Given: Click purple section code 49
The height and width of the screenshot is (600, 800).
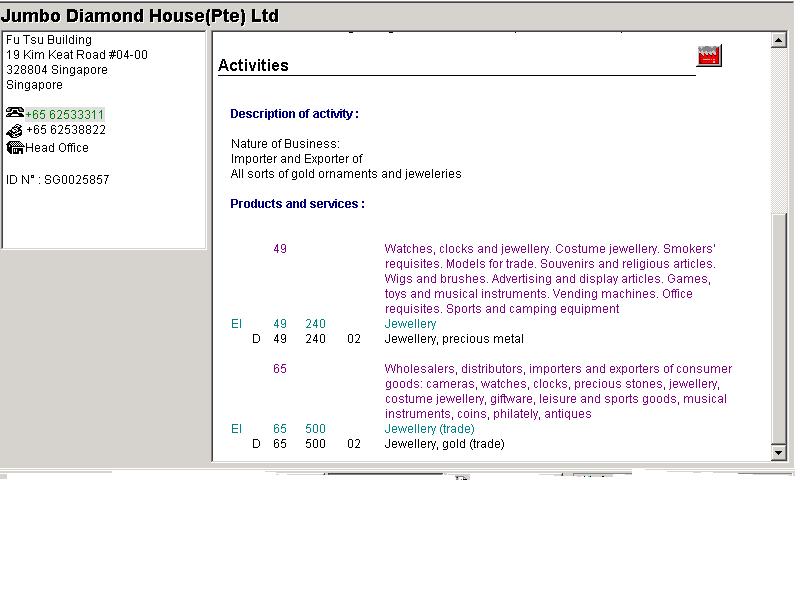Looking at the screenshot, I should [280, 249].
